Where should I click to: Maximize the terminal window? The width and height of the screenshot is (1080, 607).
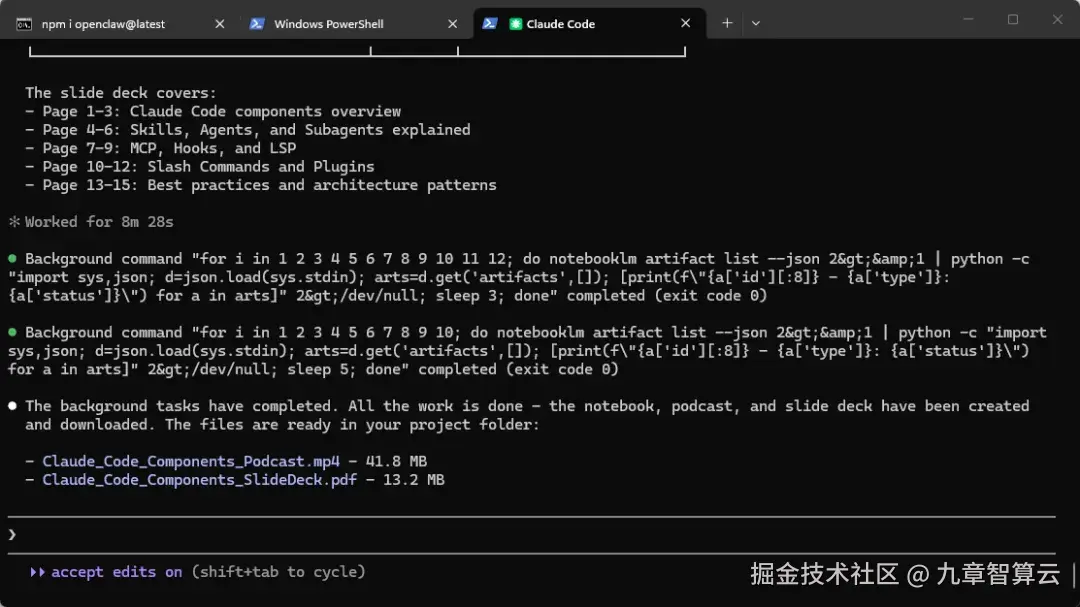click(1012, 19)
